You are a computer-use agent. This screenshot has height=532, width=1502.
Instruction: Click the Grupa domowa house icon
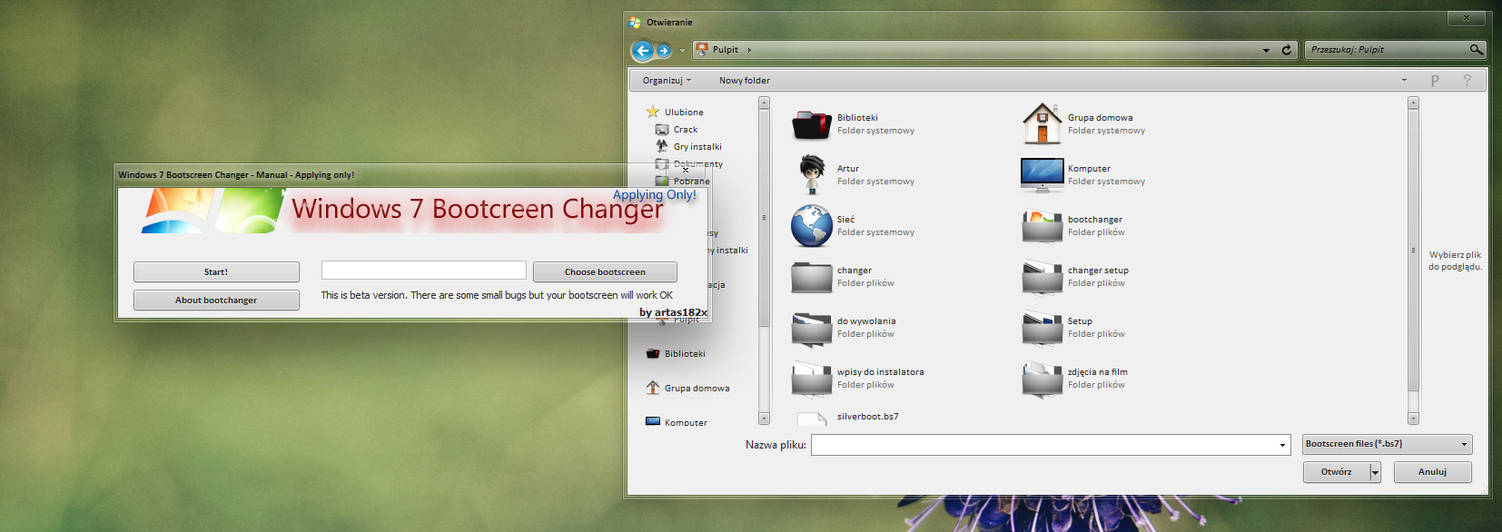tap(1042, 124)
